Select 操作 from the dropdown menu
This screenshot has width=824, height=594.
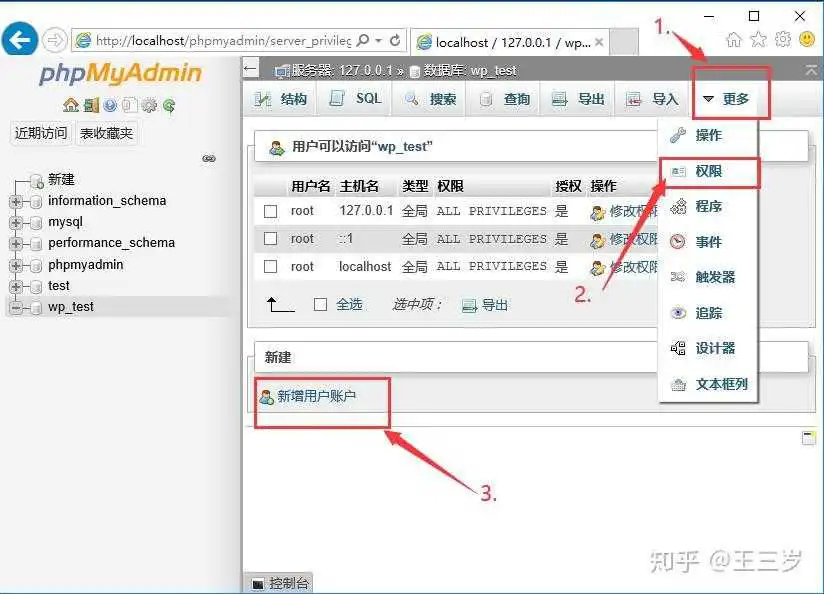tap(708, 136)
